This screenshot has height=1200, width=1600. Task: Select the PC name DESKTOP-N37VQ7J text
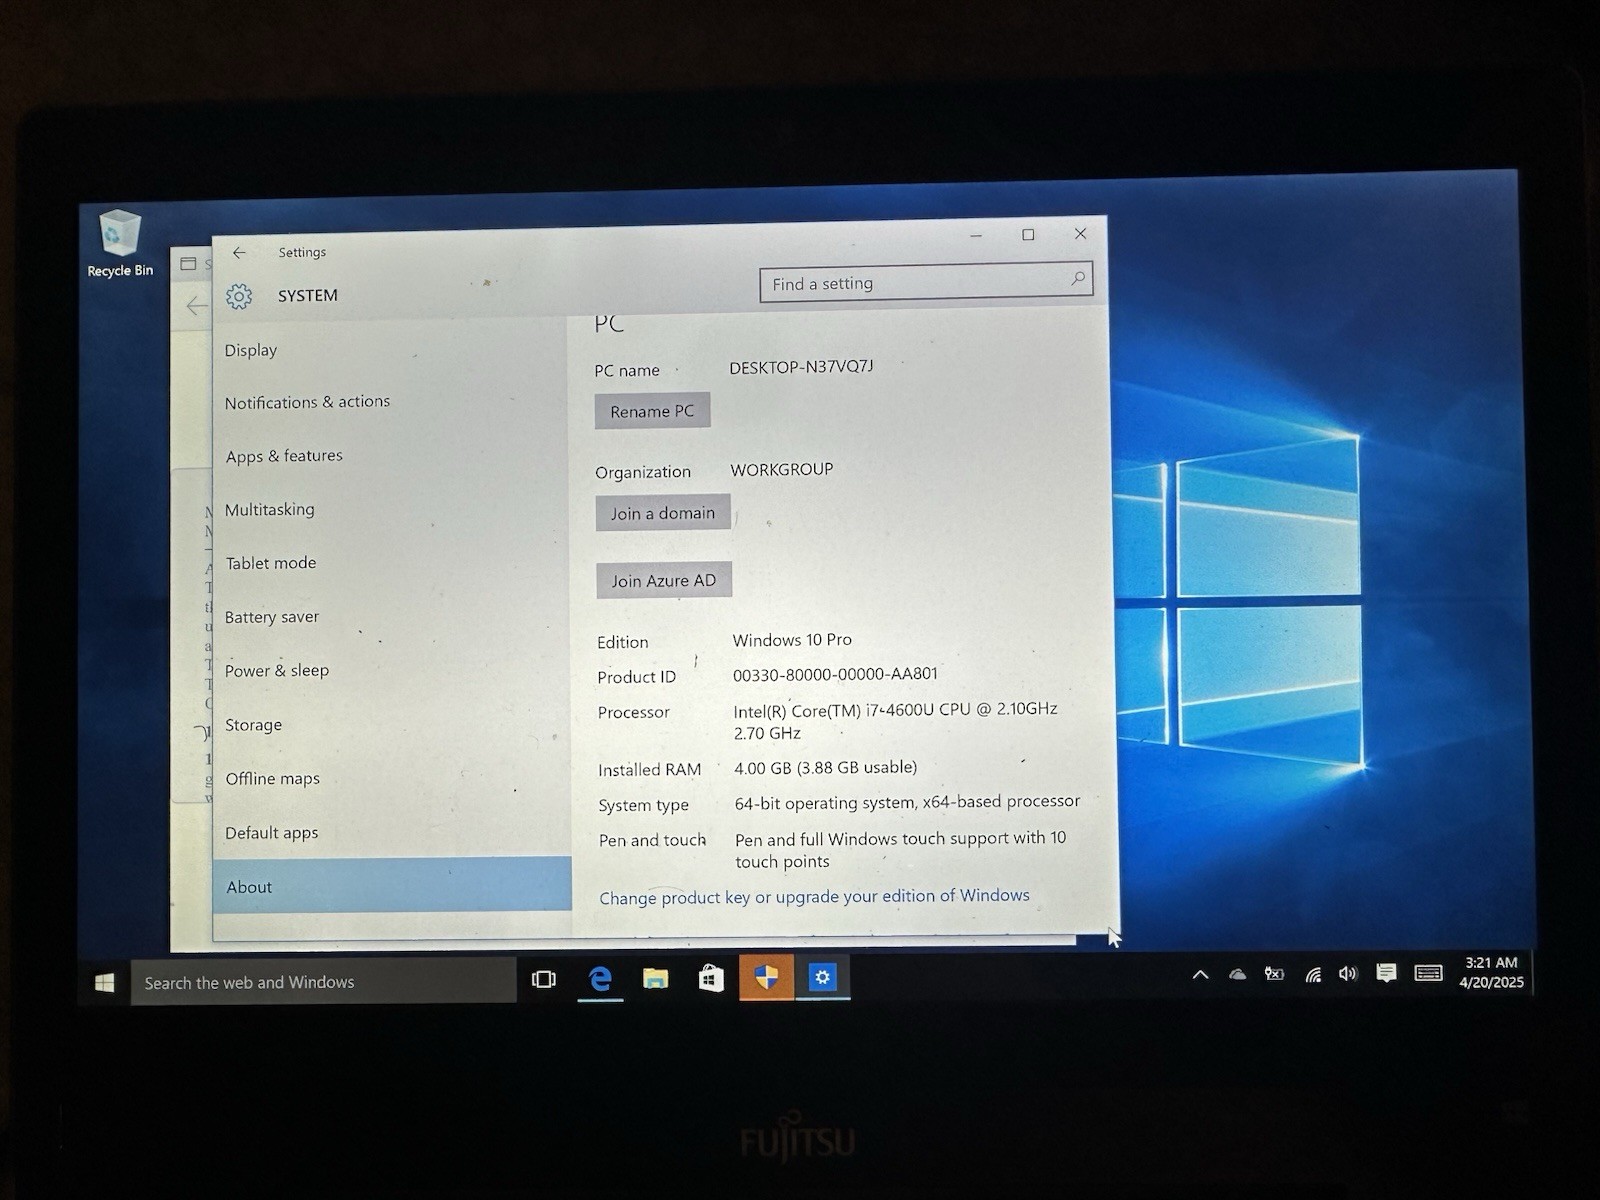pos(801,367)
